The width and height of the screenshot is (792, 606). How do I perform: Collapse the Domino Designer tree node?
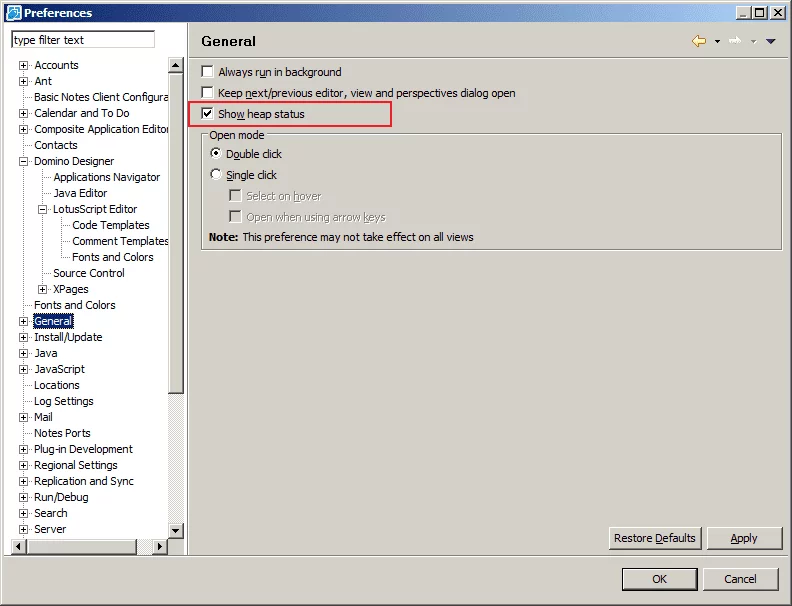[x=24, y=161]
